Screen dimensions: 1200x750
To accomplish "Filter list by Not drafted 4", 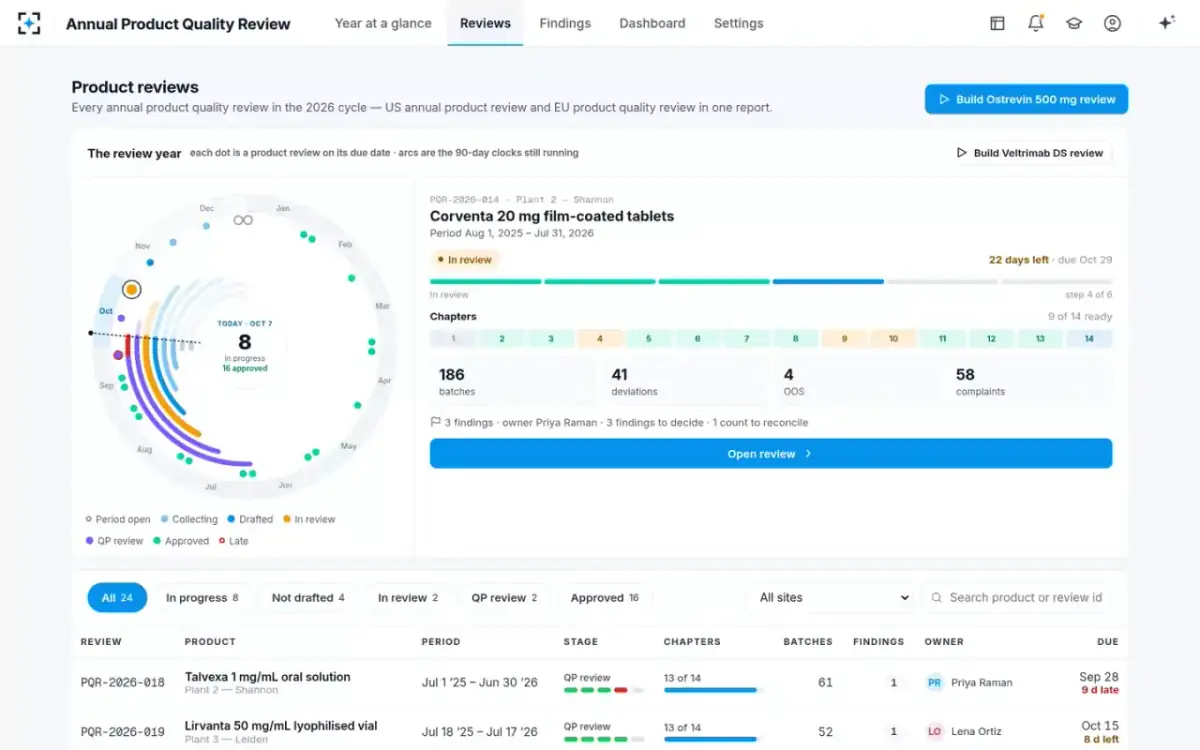I will pos(308,598).
